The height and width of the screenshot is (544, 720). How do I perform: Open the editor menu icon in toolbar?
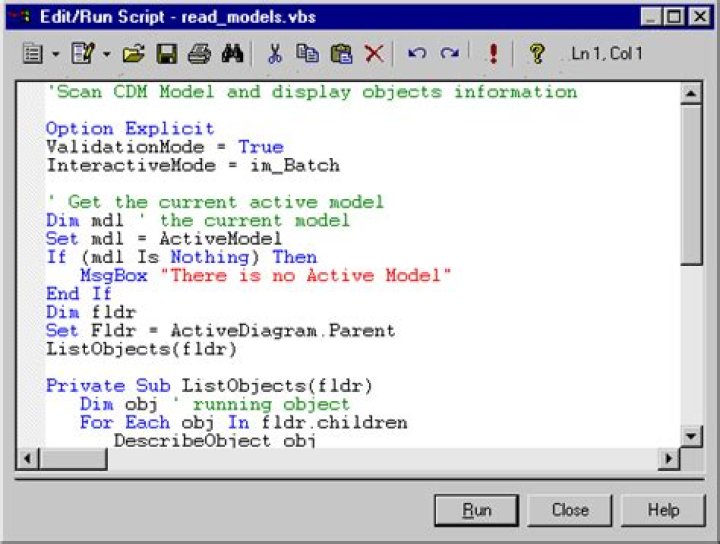pos(33,54)
